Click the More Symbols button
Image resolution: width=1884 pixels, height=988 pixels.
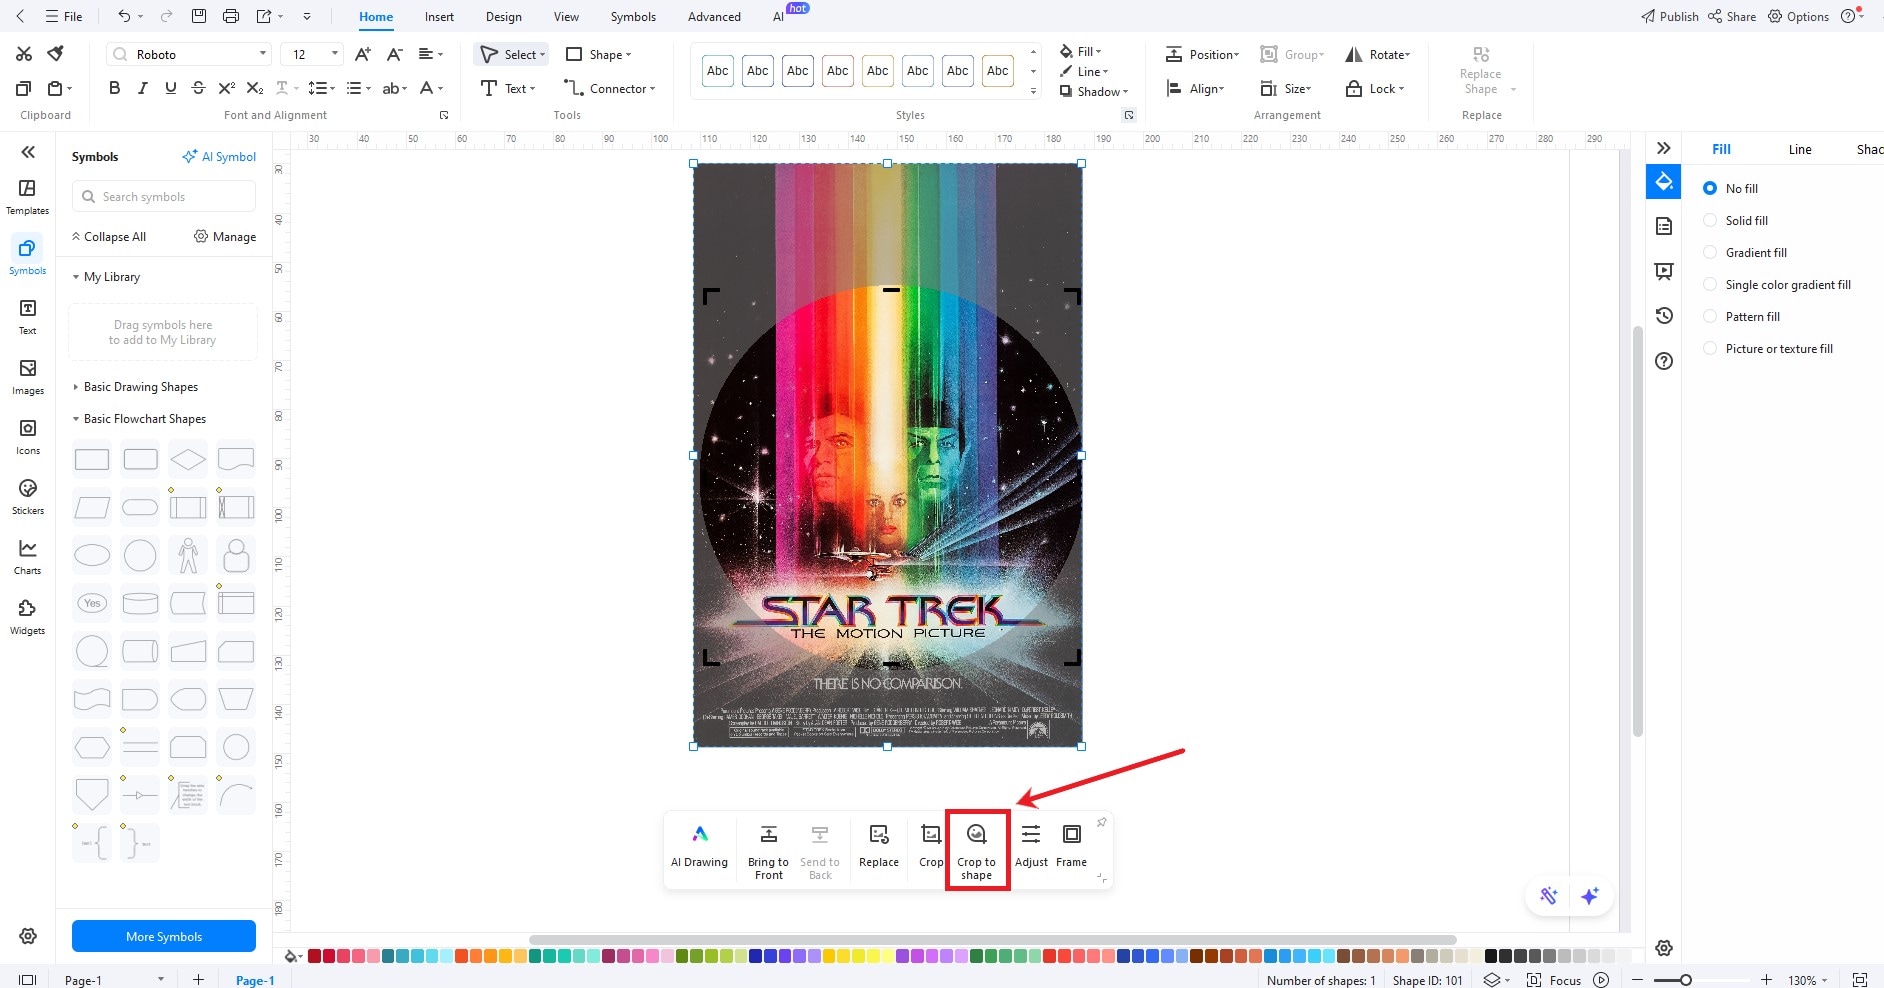[164, 936]
